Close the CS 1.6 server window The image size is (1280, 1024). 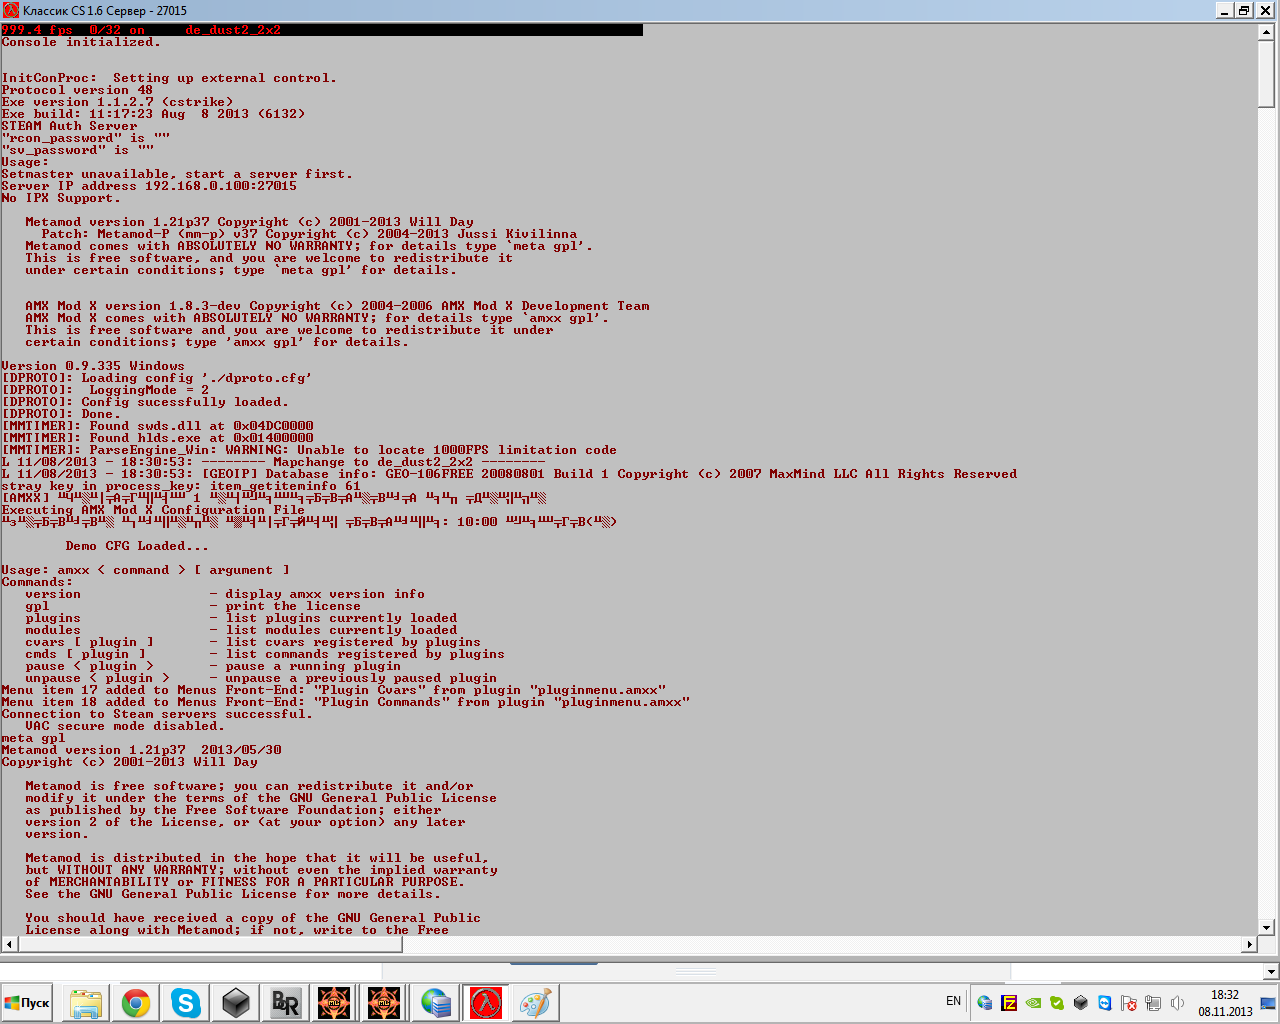(1266, 10)
